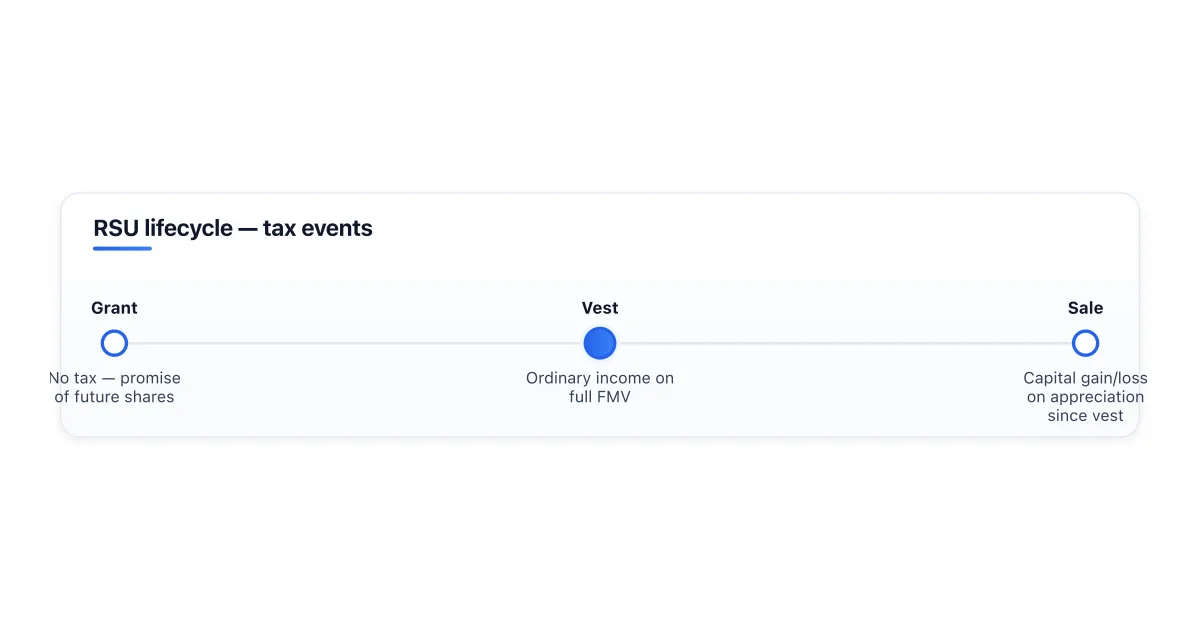
Task: Click the words tax events in heading
Action: 318,228
